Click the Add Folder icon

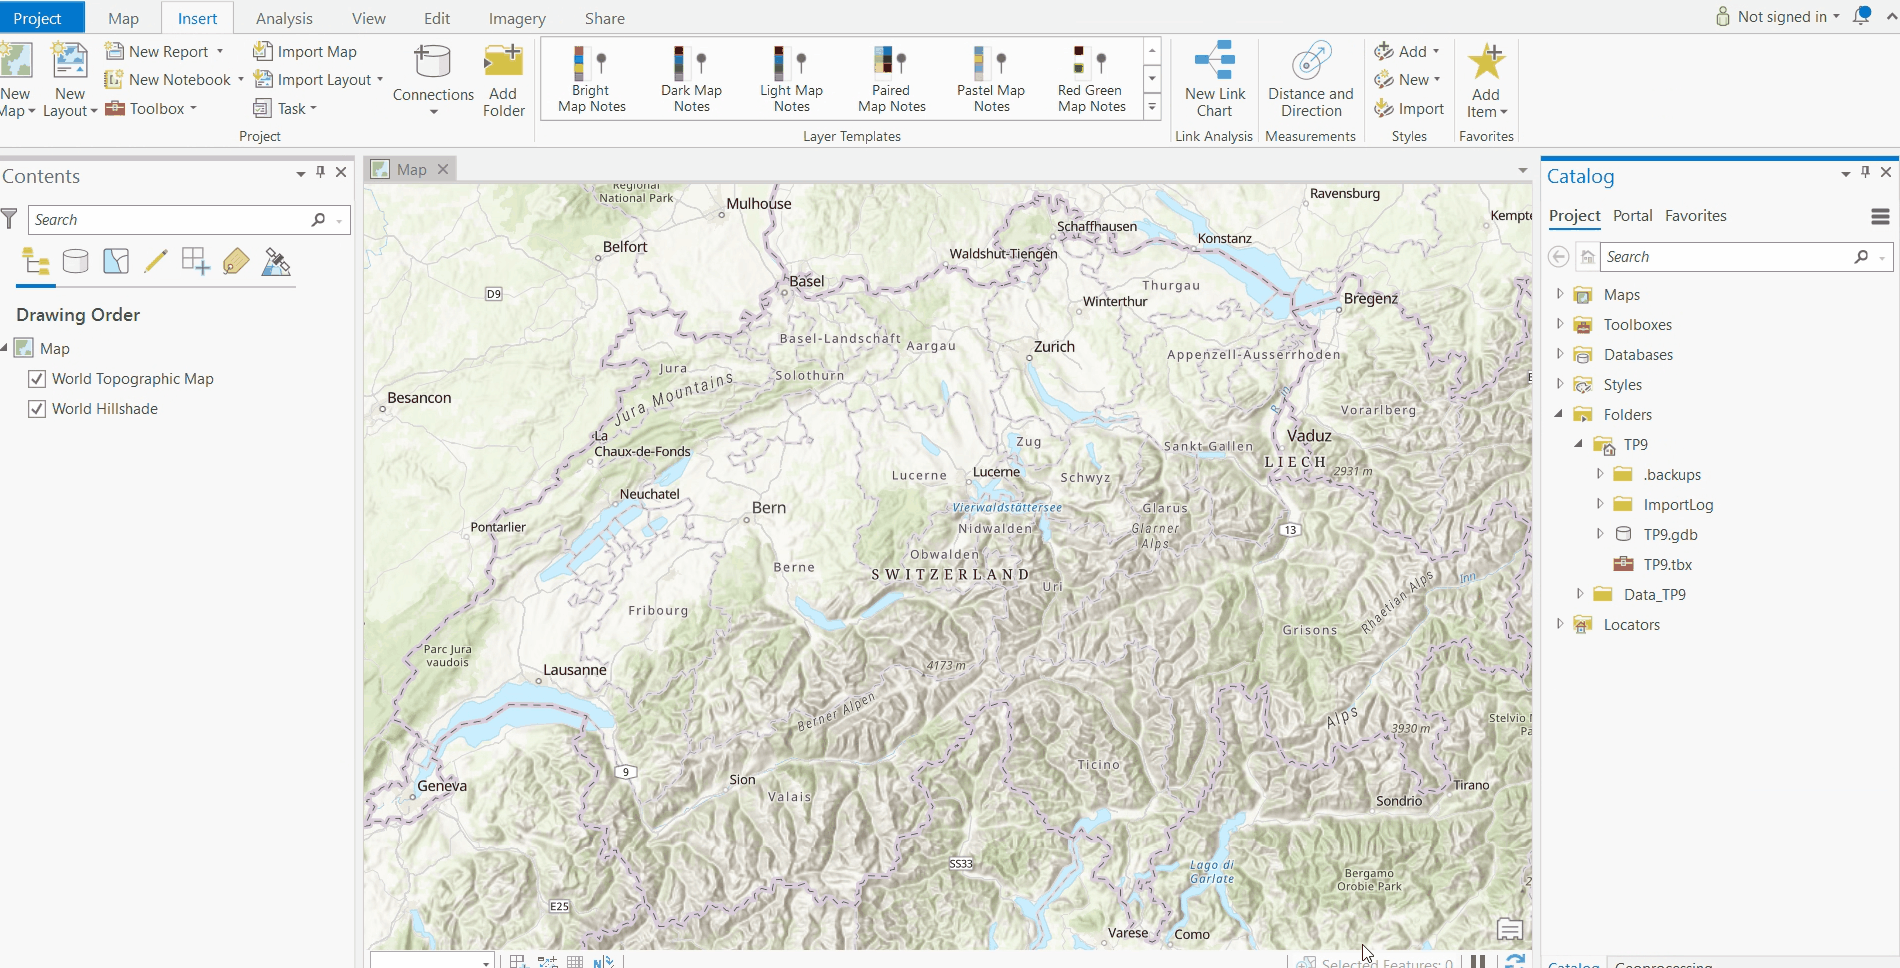[x=503, y=80]
